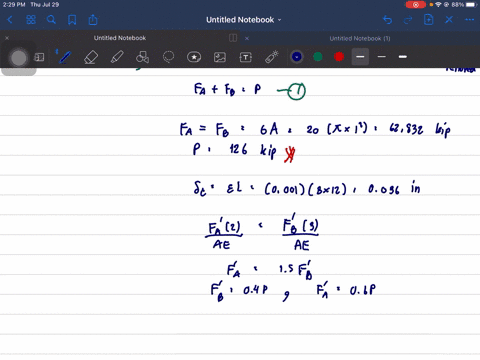Select the last stroke thickness option
The image size is (480, 360).
[403, 57]
